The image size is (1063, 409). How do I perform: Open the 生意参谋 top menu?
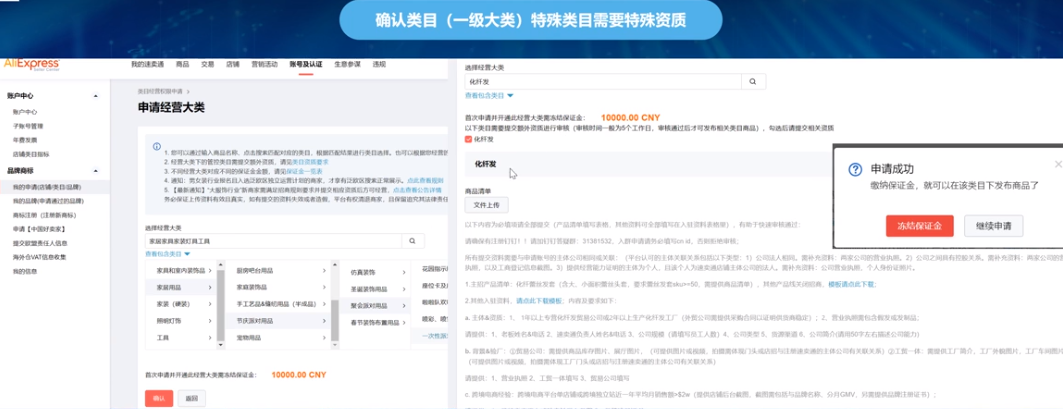coord(347,64)
